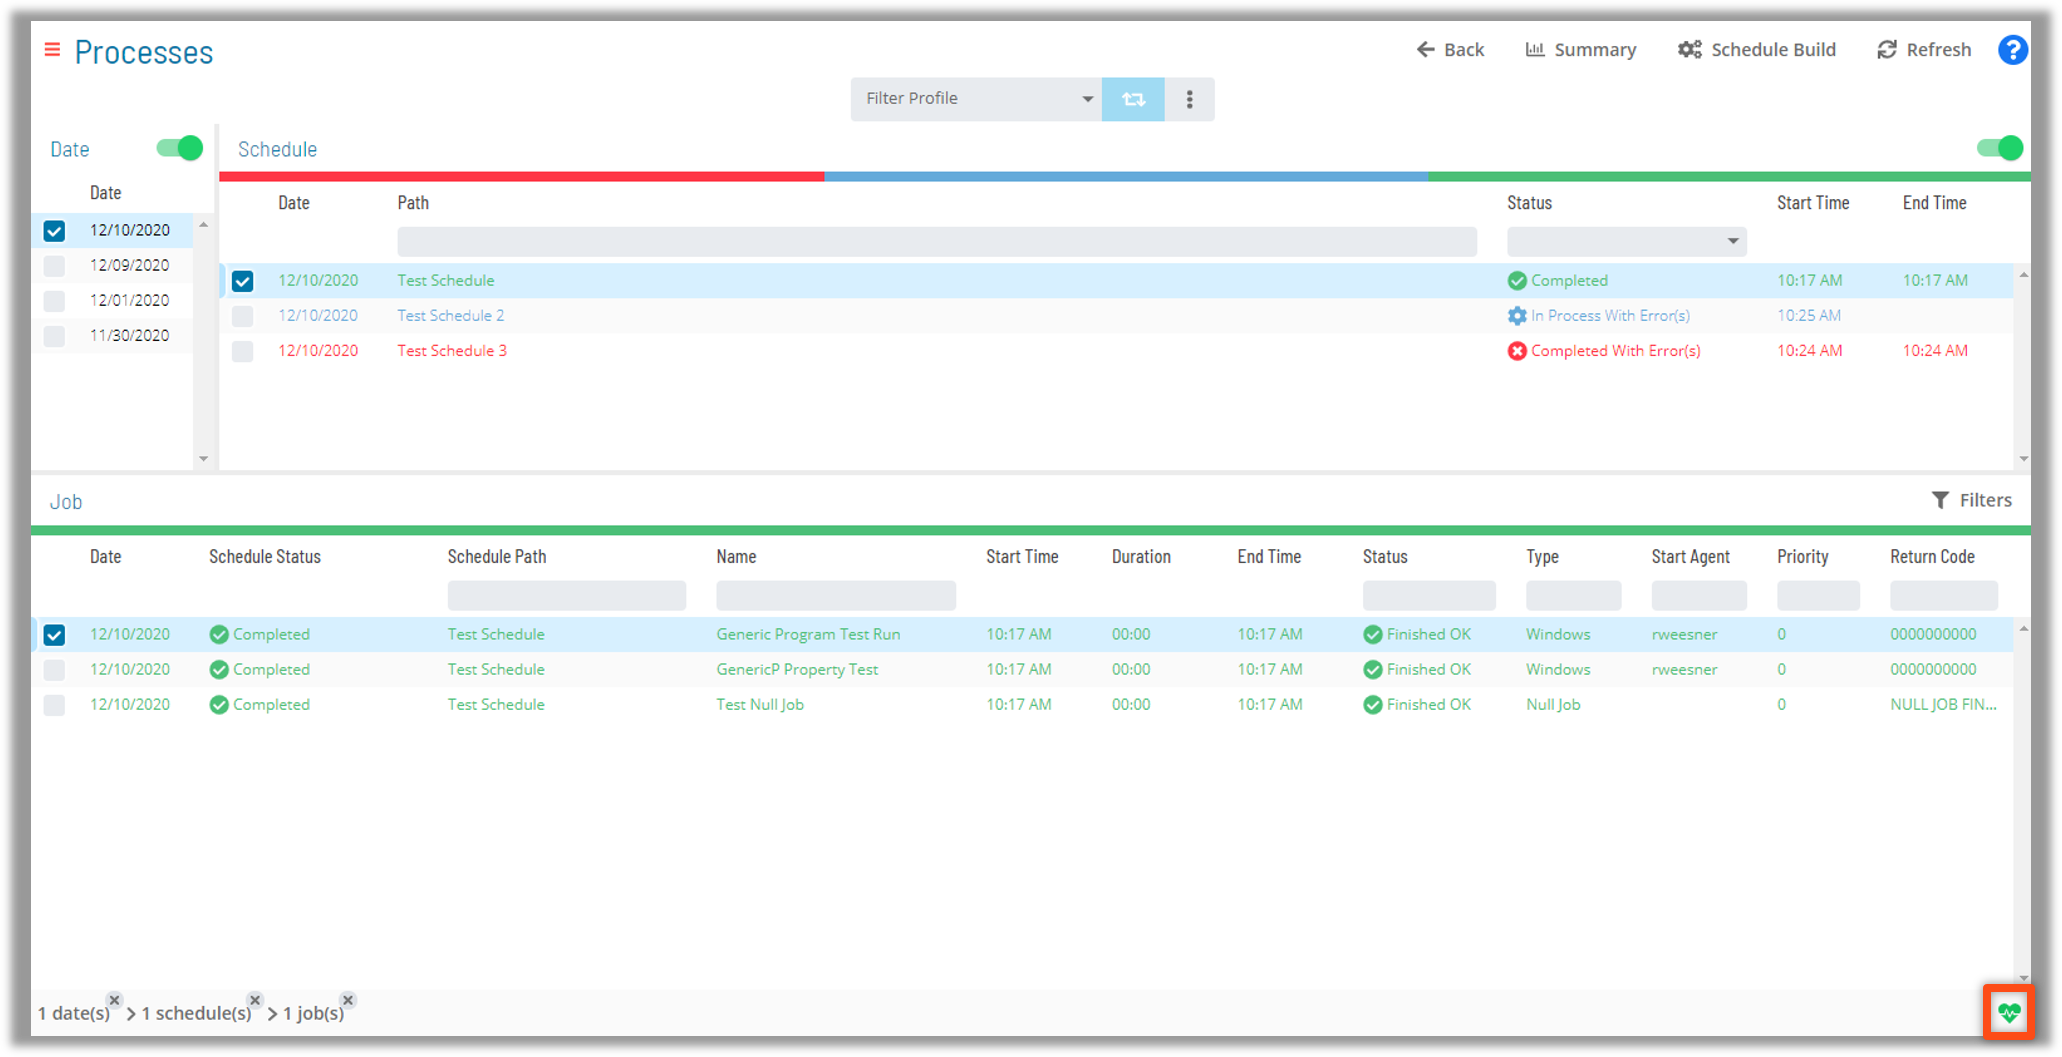
Task: Click the Summary bar chart icon
Action: [1537, 49]
